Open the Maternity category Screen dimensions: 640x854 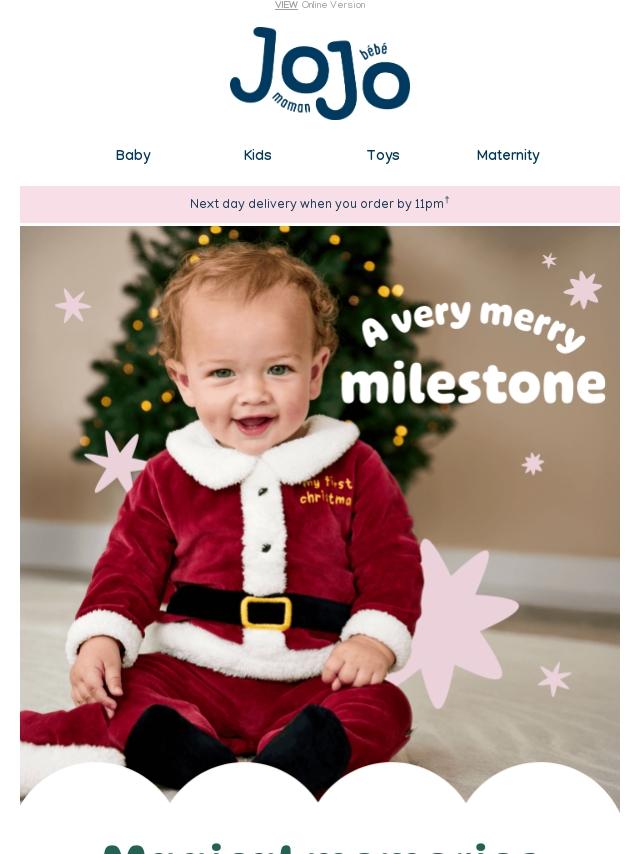pyautogui.click(x=508, y=155)
